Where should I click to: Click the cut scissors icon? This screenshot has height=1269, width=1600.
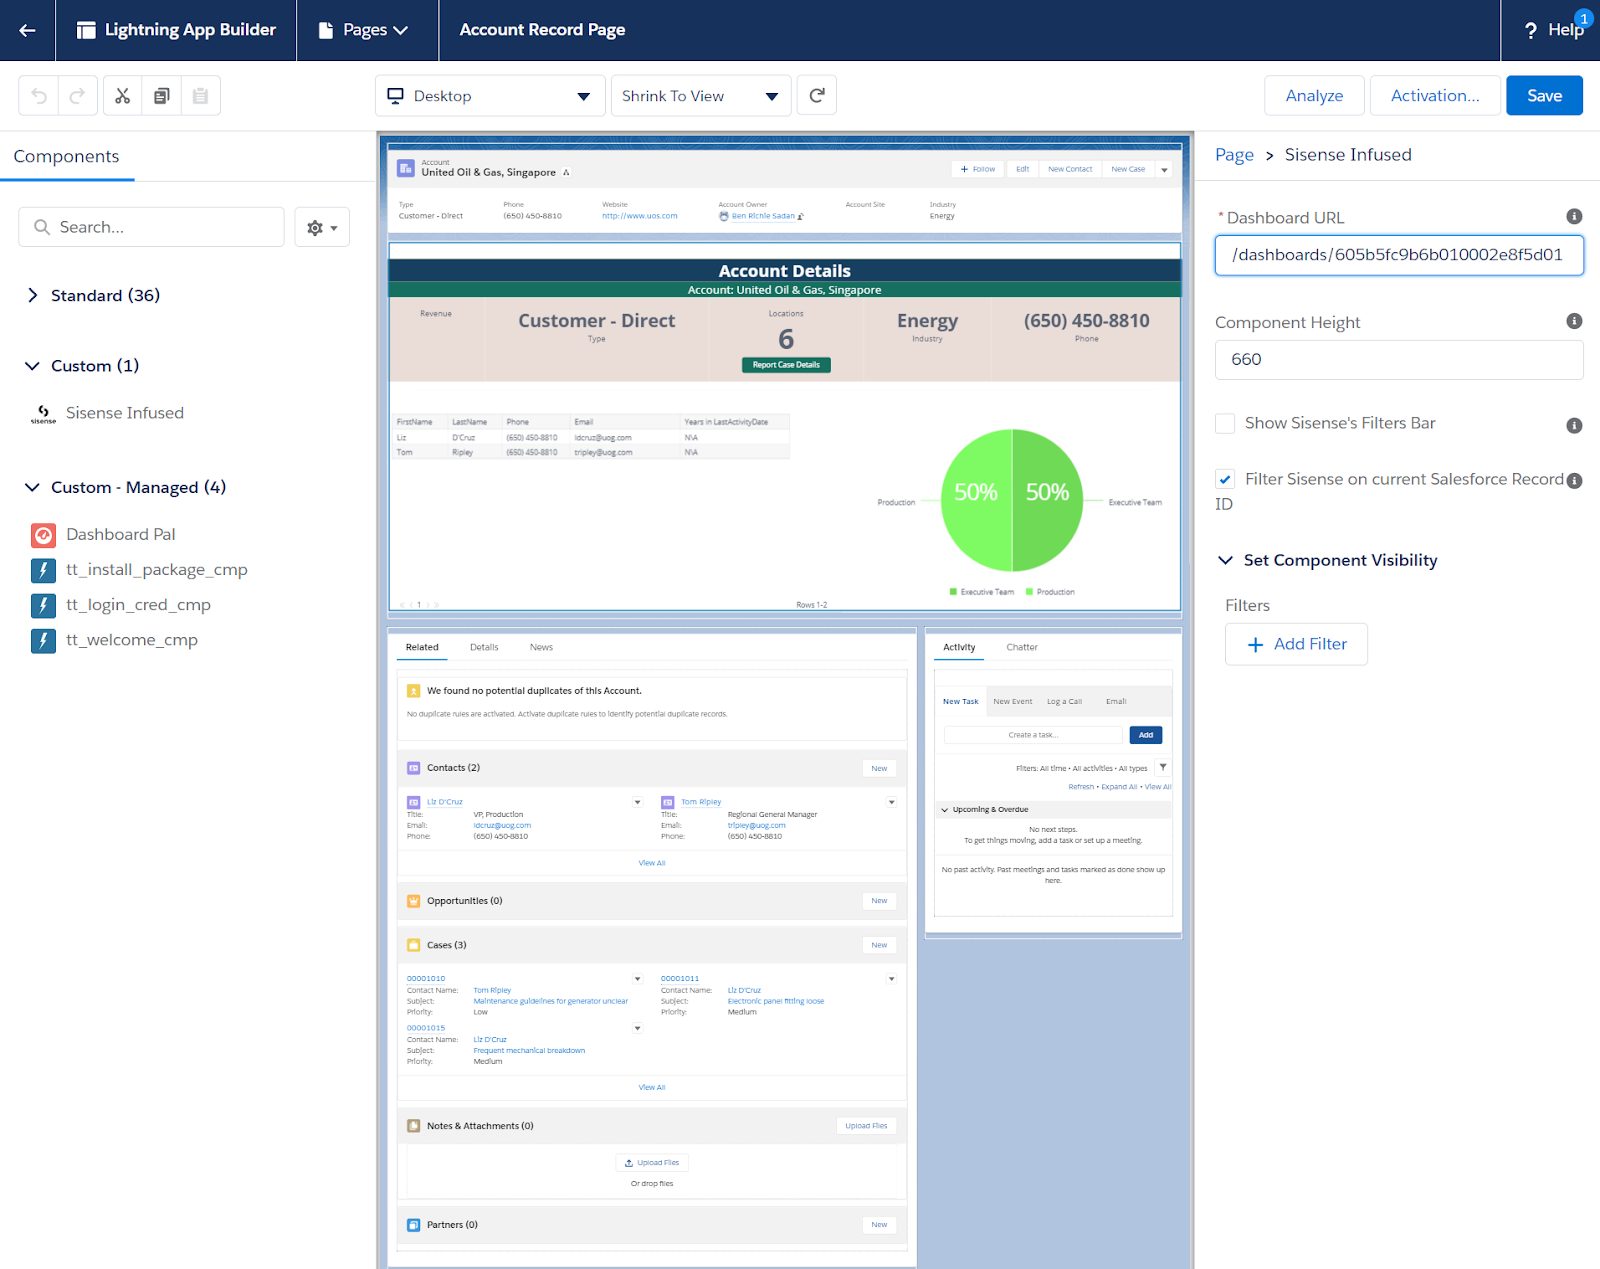122,96
